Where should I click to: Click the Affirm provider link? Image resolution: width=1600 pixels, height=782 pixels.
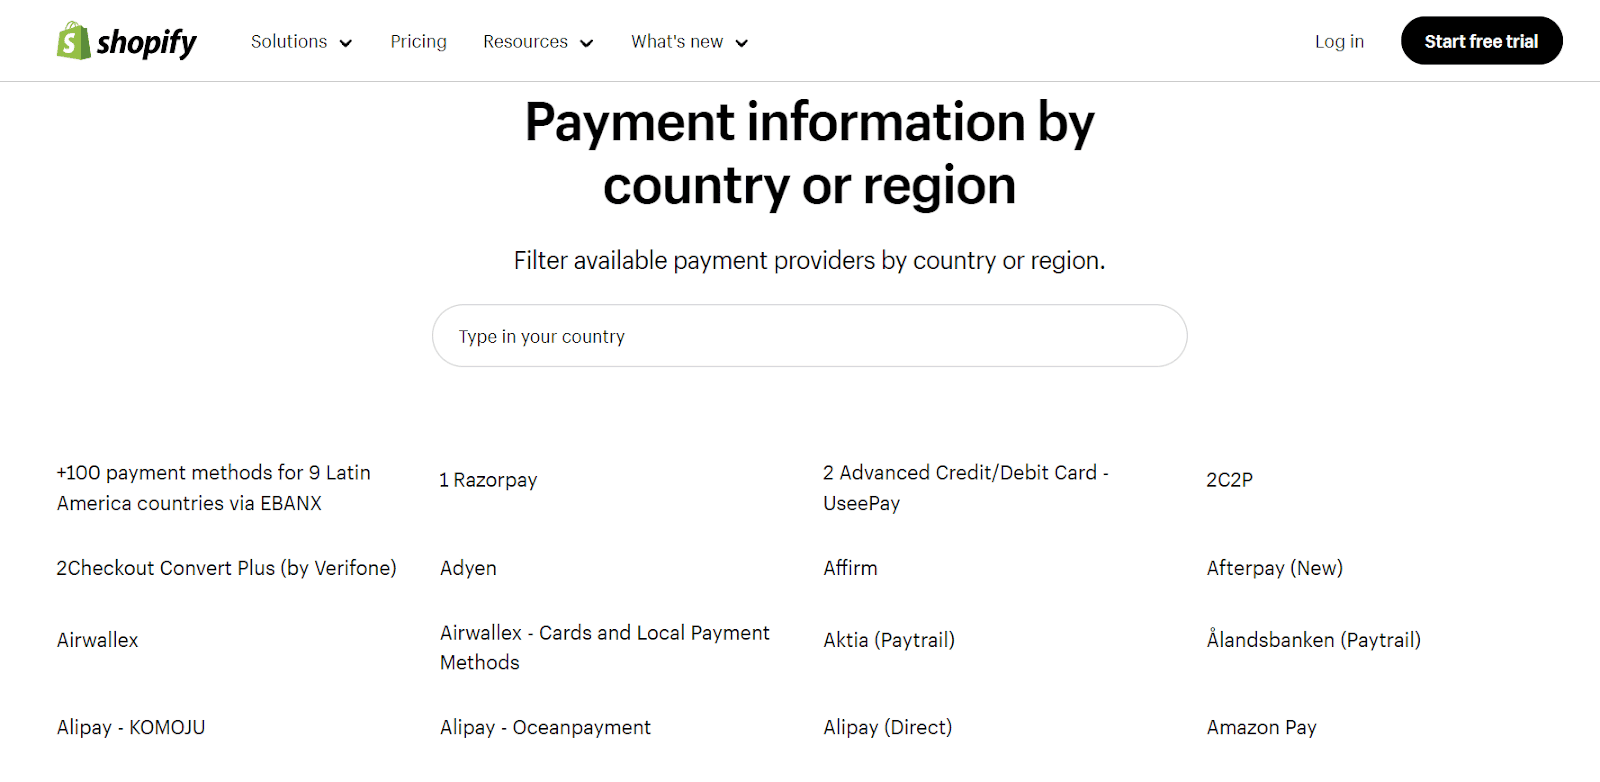pos(850,568)
